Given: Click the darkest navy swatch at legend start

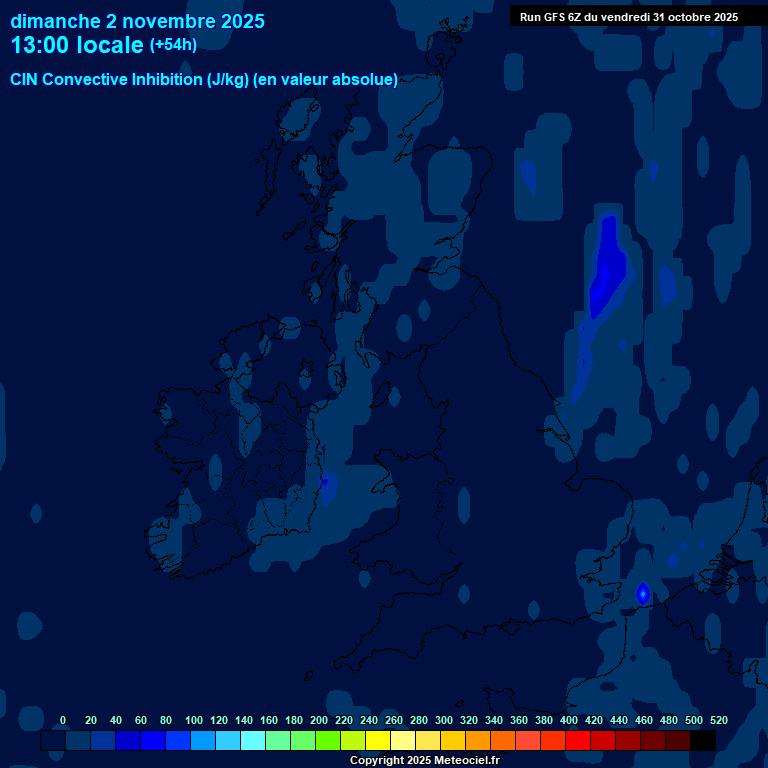Looking at the screenshot, I should [x=53, y=741].
